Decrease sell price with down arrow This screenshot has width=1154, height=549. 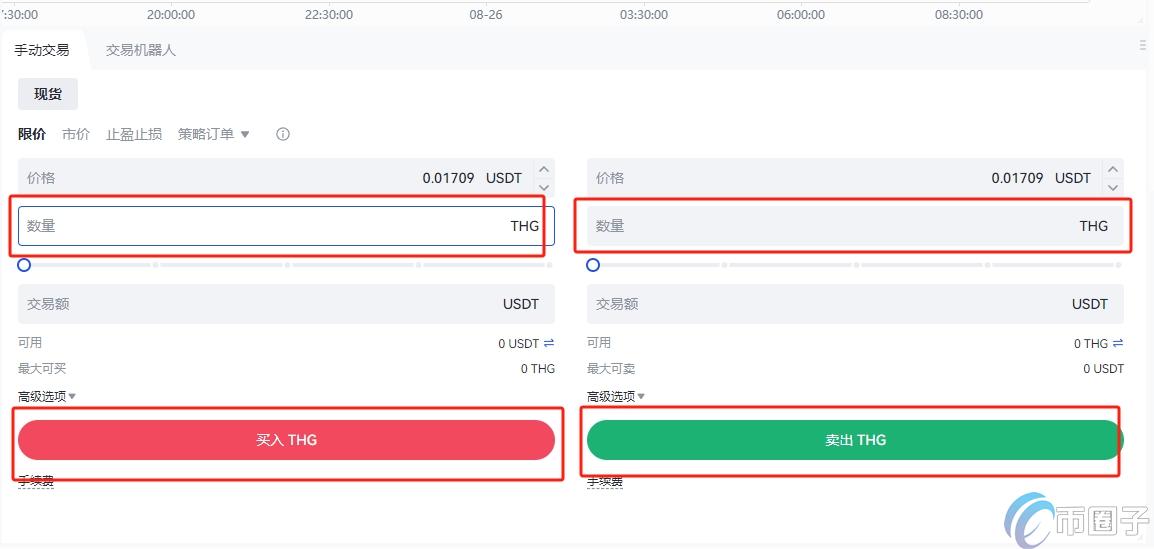click(1113, 187)
